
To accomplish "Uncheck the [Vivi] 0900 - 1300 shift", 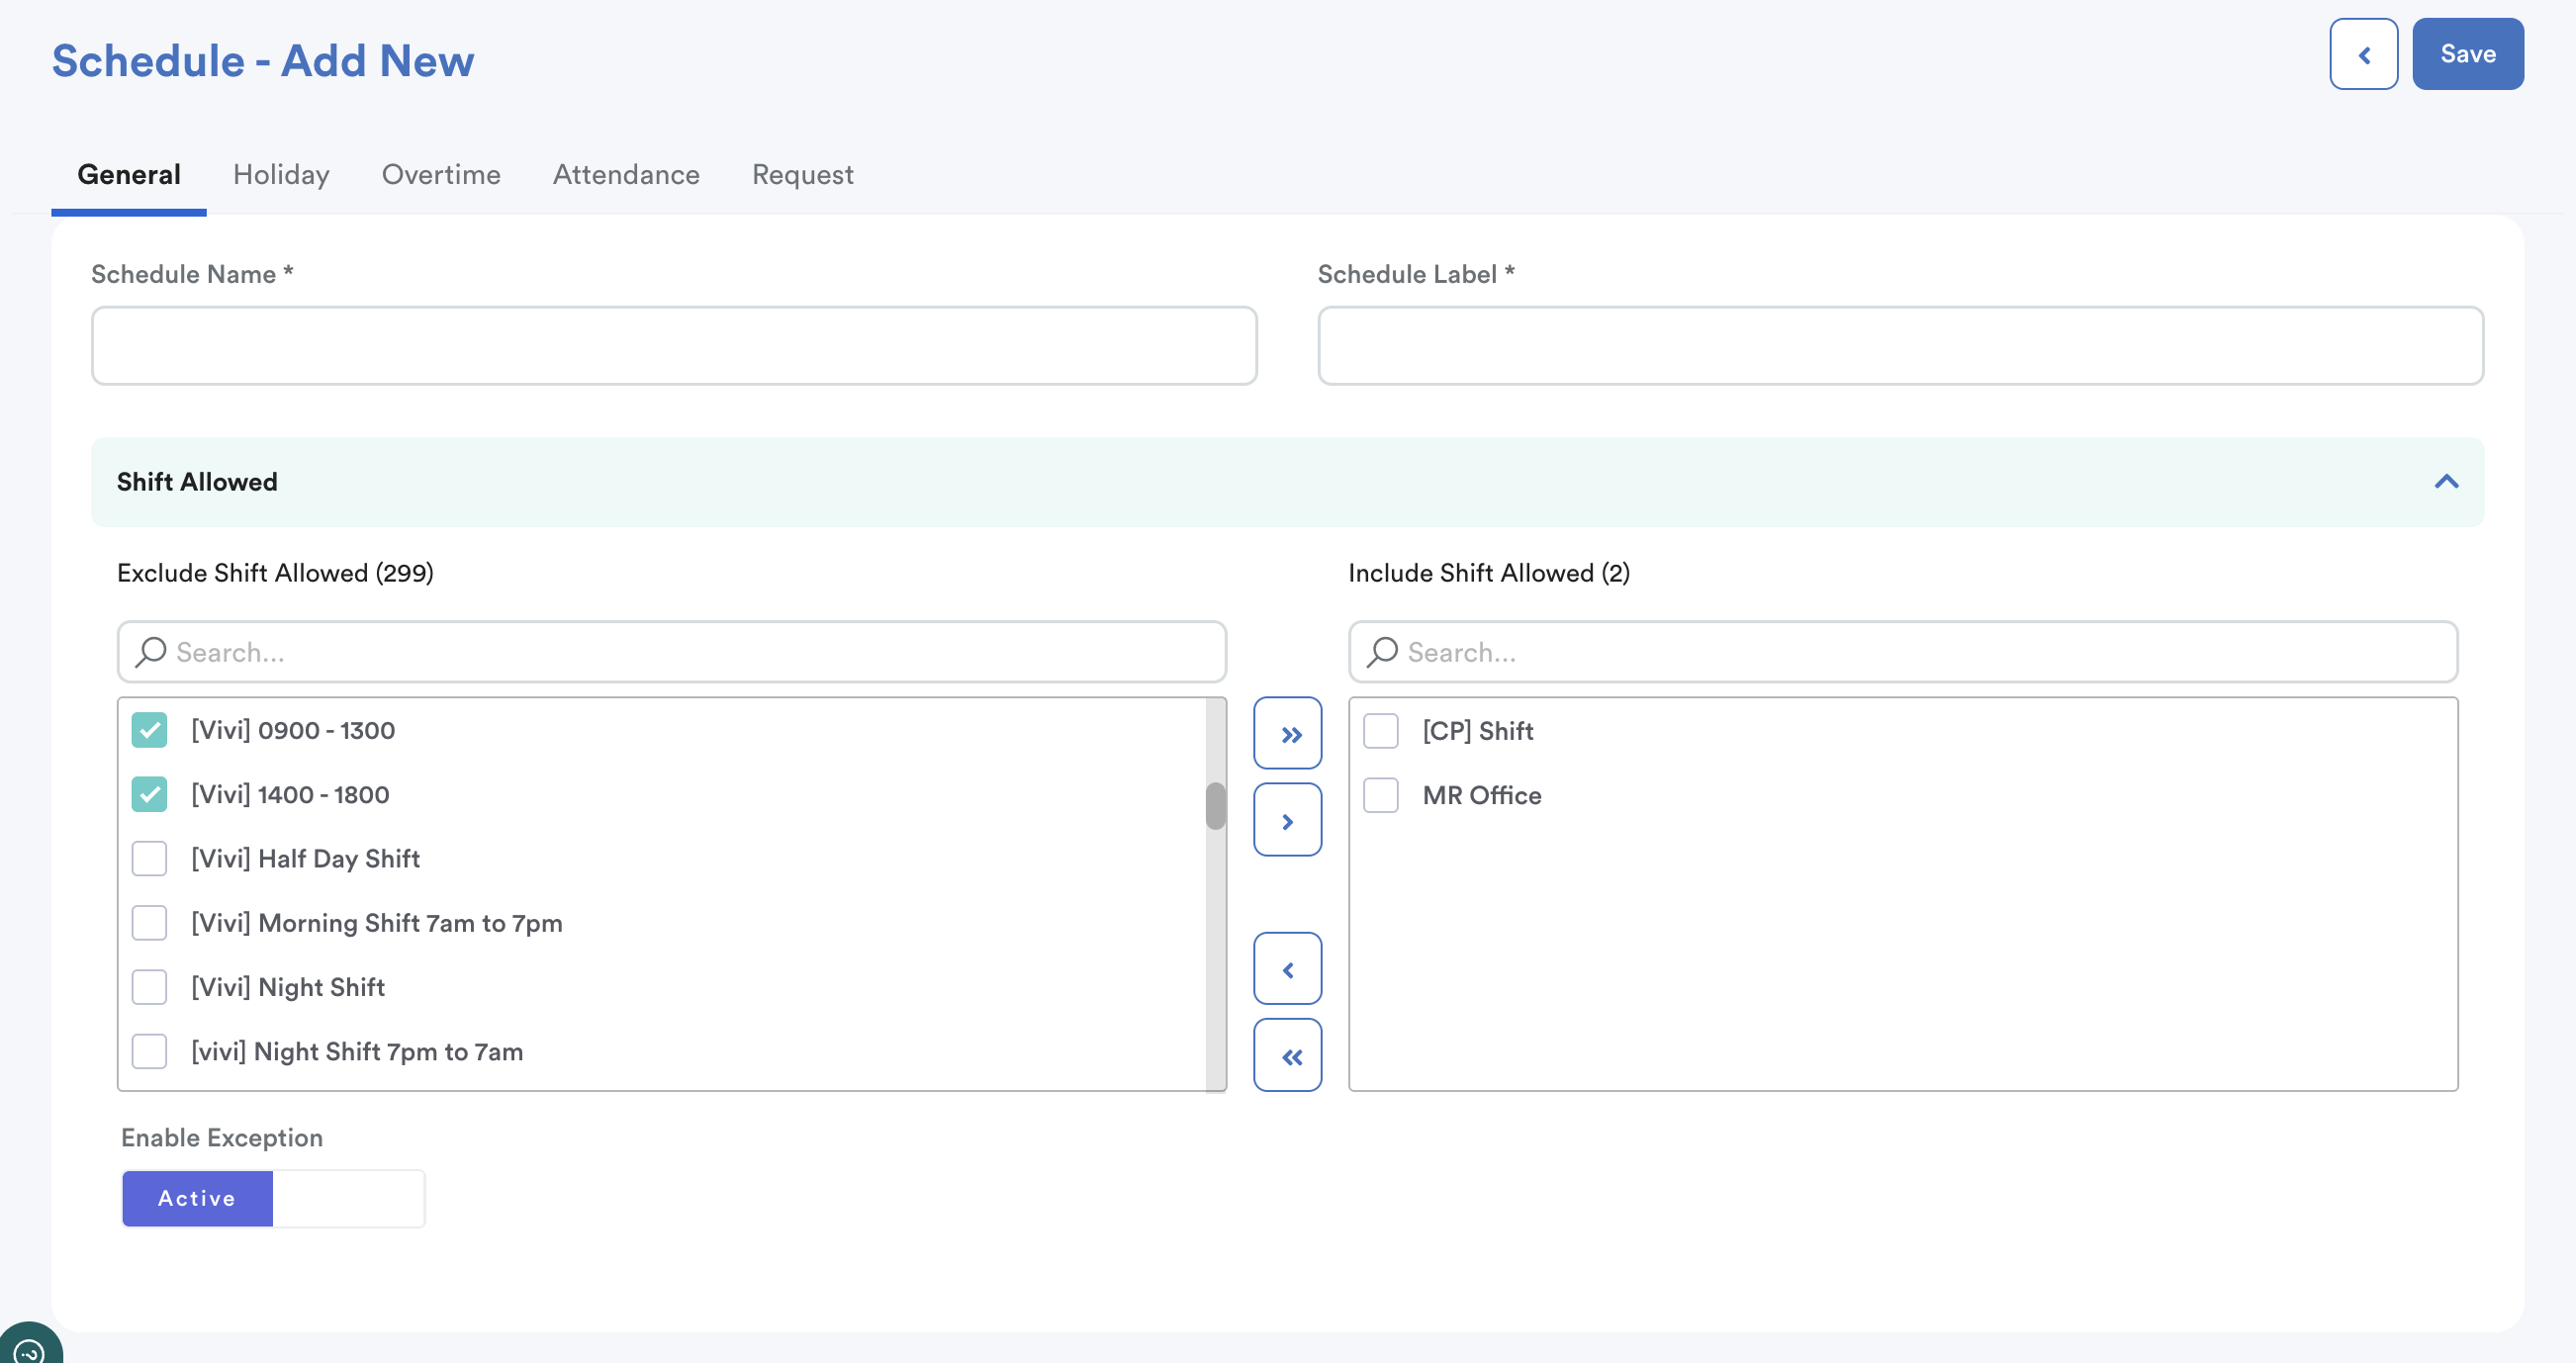I will pos(149,730).
